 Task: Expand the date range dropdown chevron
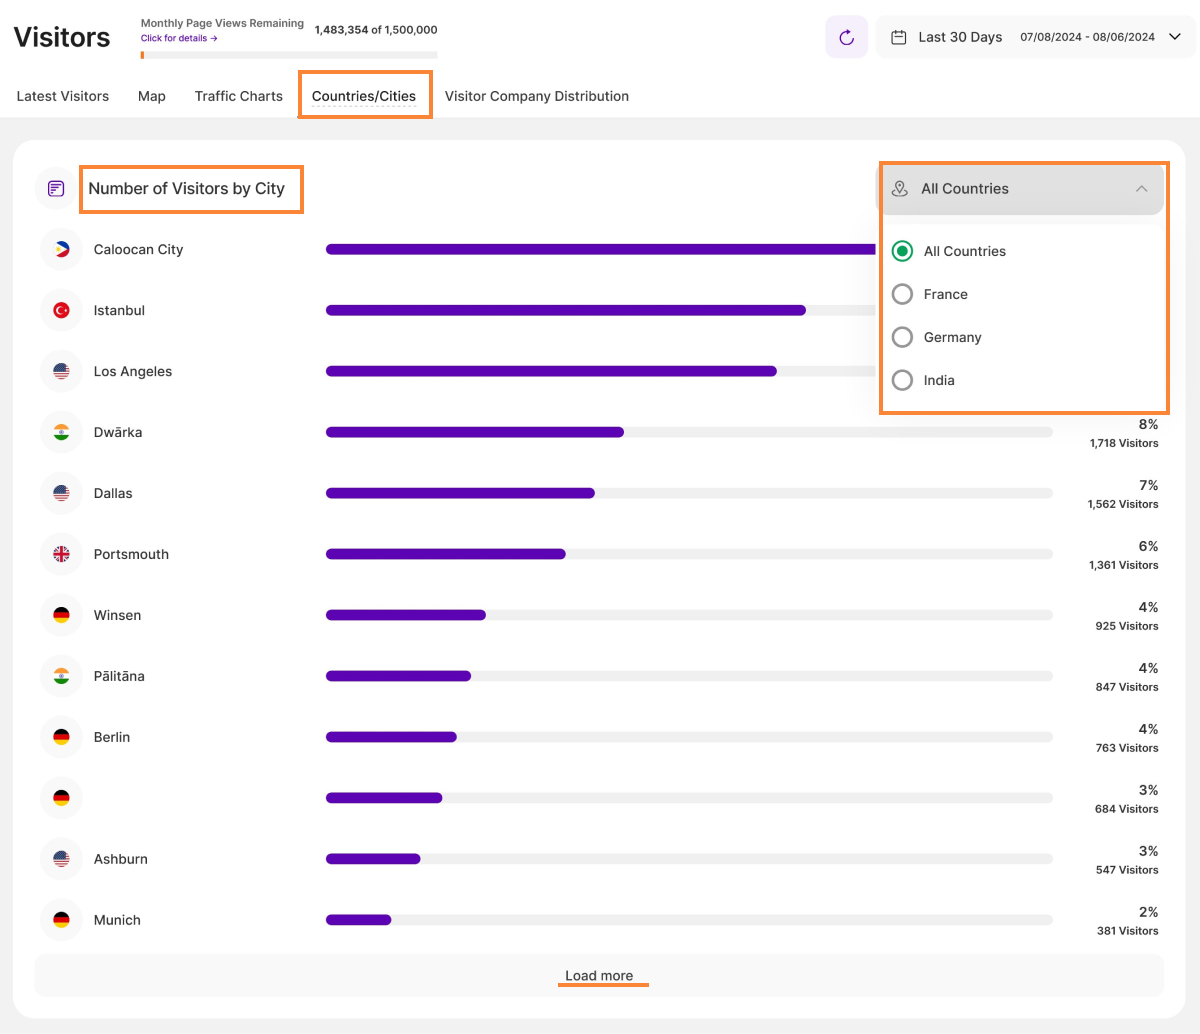coord(1175,37)
